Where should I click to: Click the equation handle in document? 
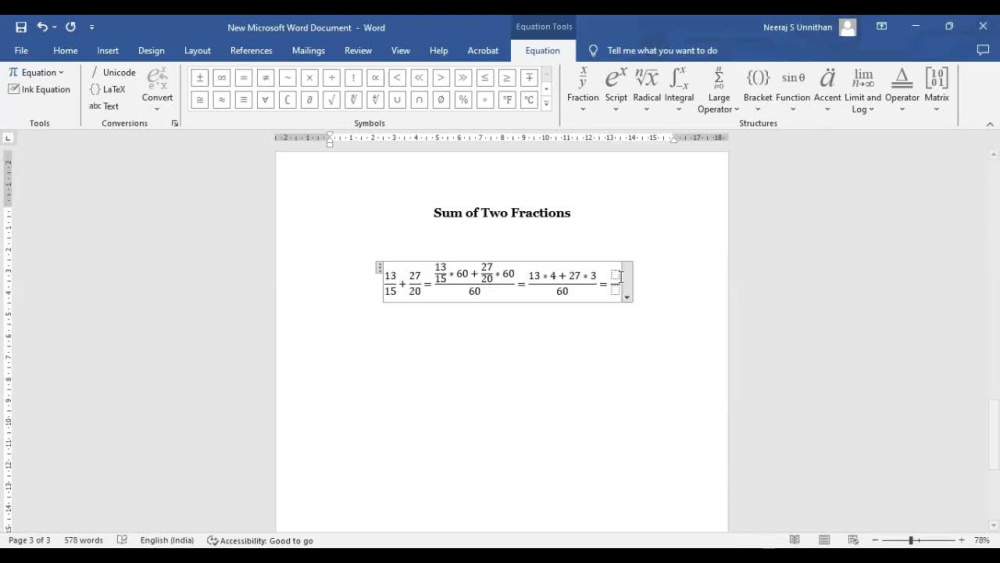[379, 268]
